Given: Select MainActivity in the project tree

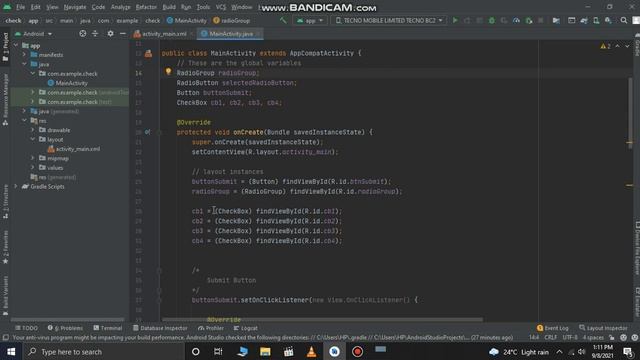Looking at the screenshot, I should [67, 83].
